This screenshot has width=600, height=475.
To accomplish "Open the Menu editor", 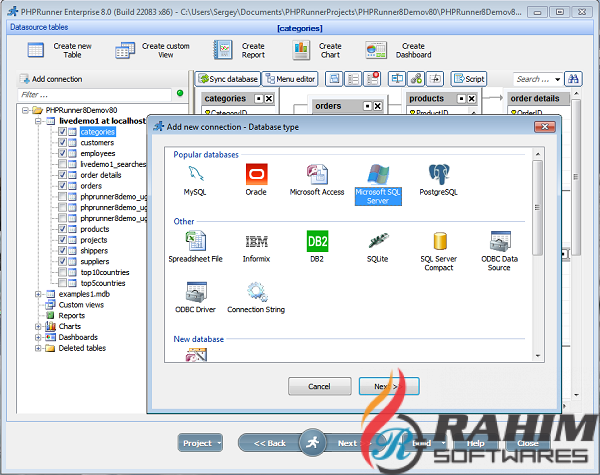I will (291, 79).
